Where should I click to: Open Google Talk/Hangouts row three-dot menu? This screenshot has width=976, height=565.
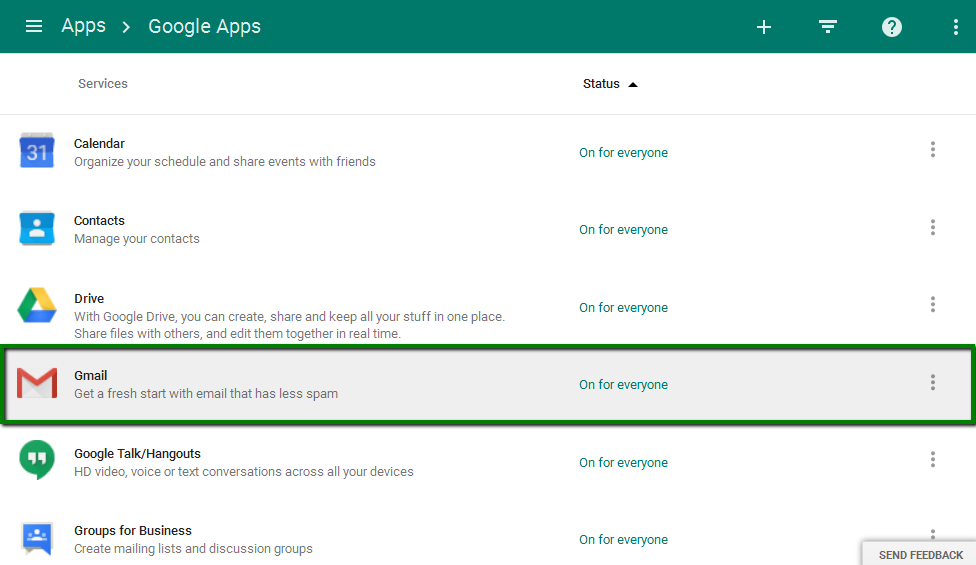(932, 459)
